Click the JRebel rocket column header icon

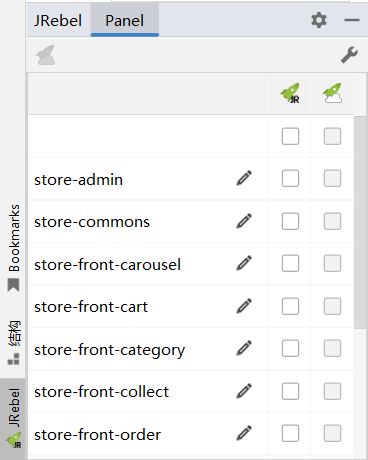tap(290, 93)
